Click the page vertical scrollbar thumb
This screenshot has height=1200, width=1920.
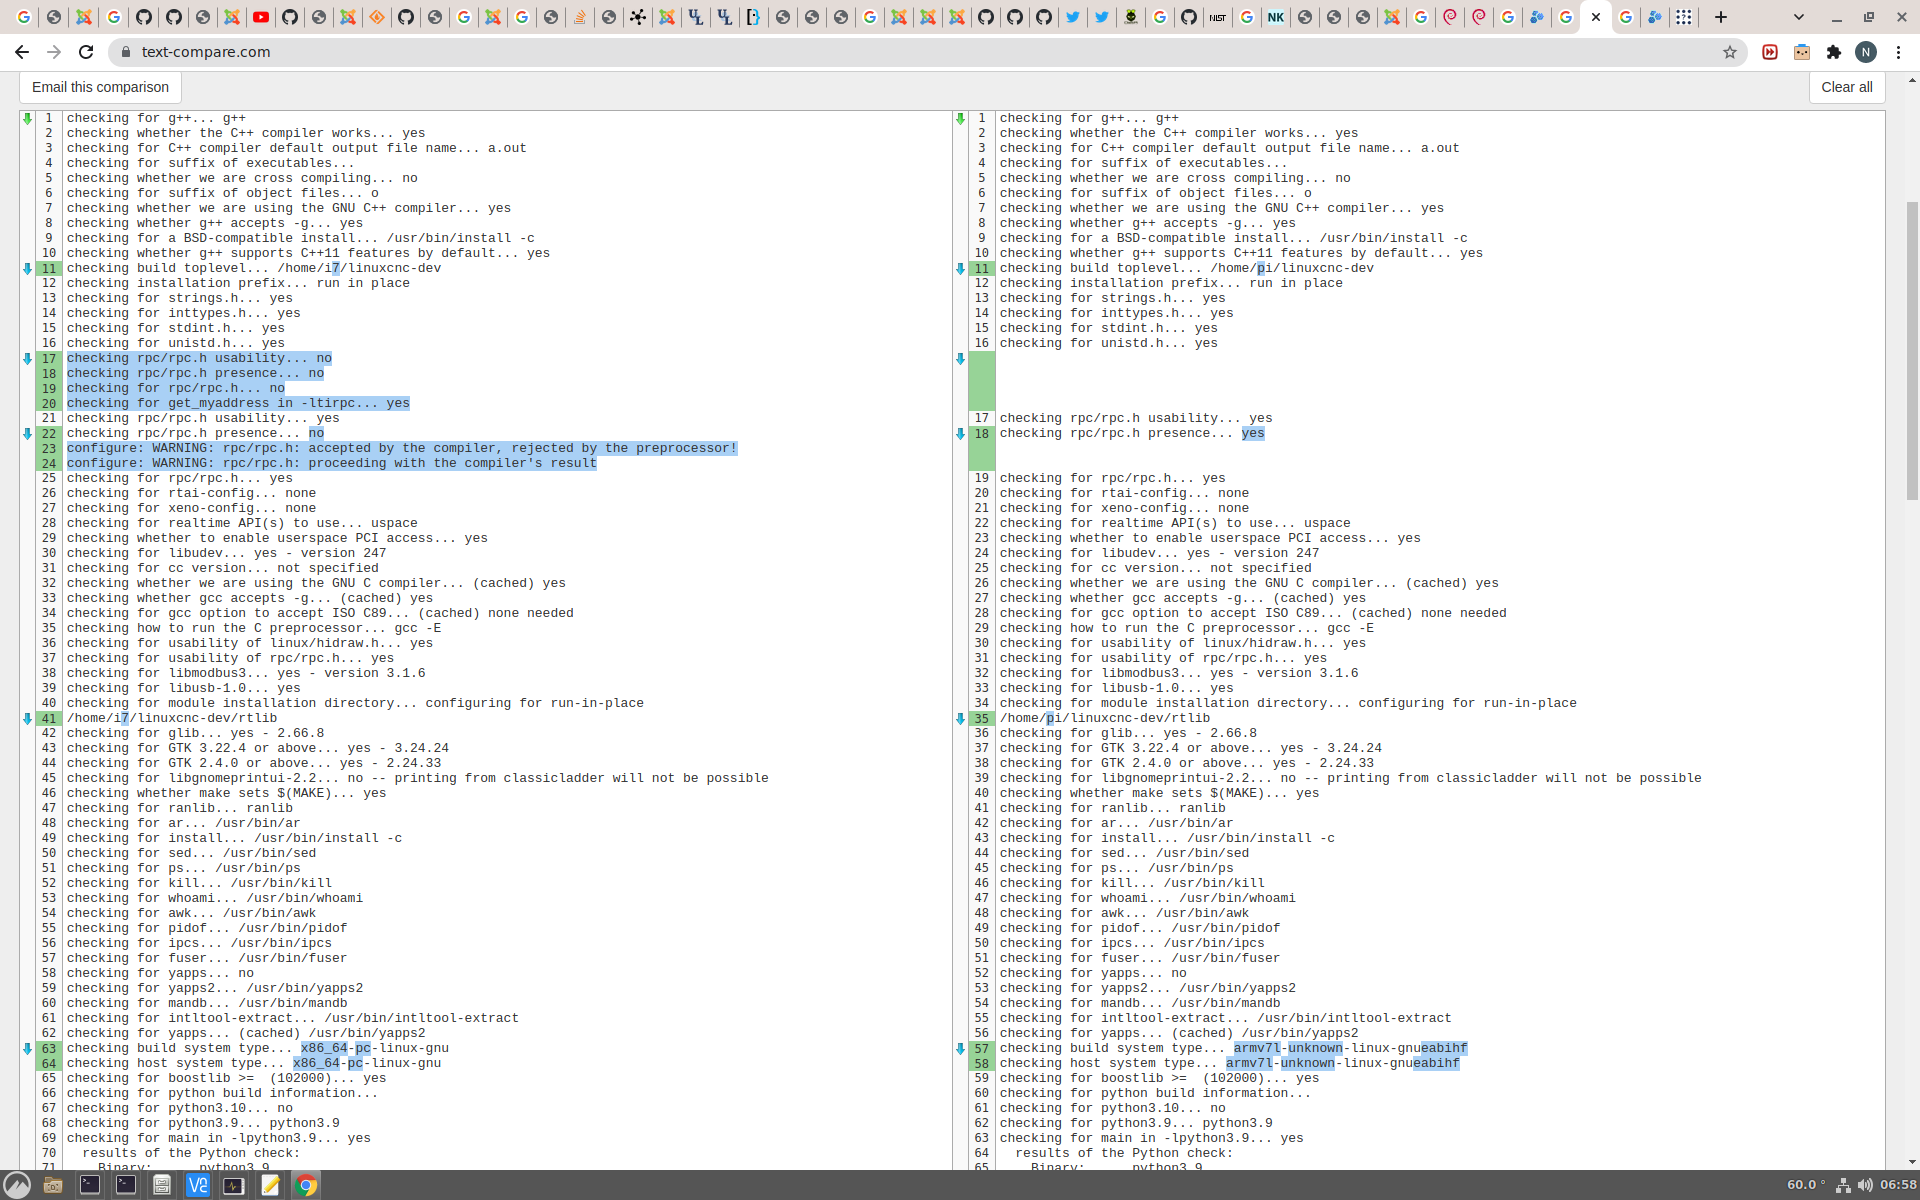(1912, 350)
